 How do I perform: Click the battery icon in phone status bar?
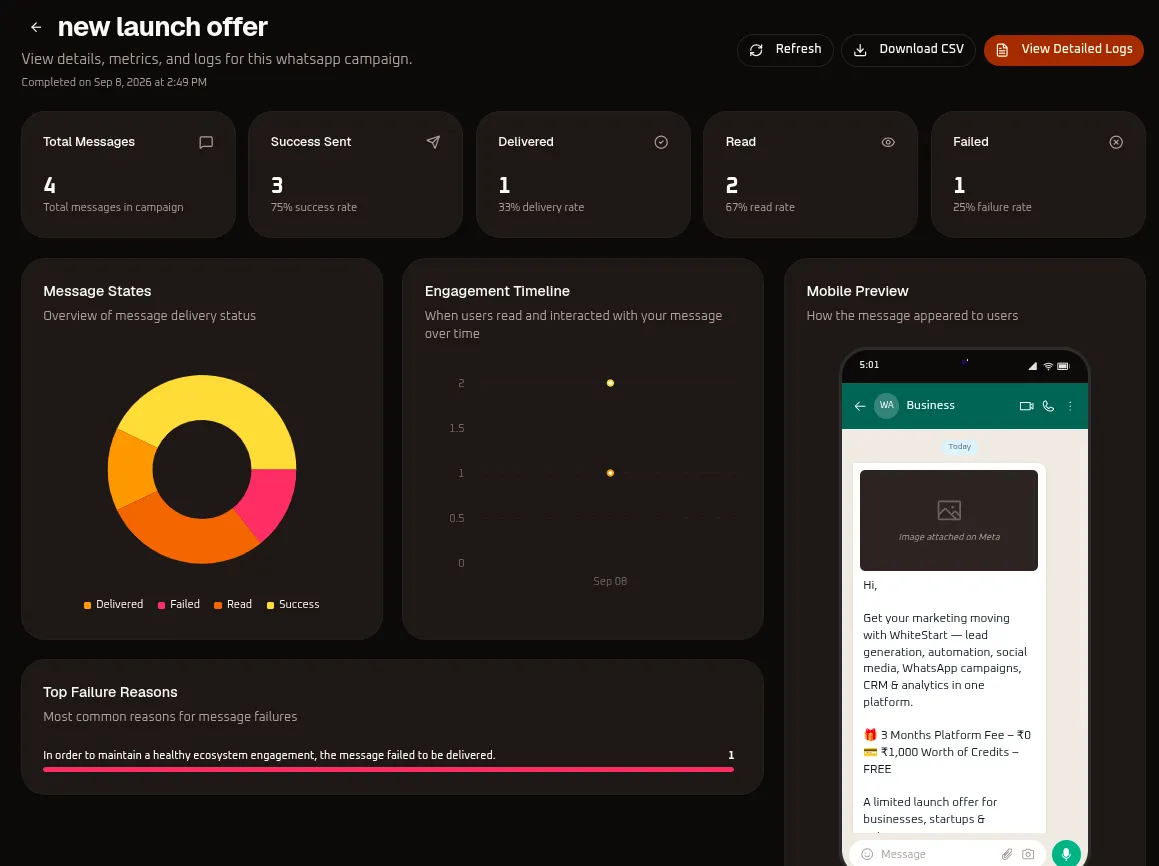[1063, 366]
